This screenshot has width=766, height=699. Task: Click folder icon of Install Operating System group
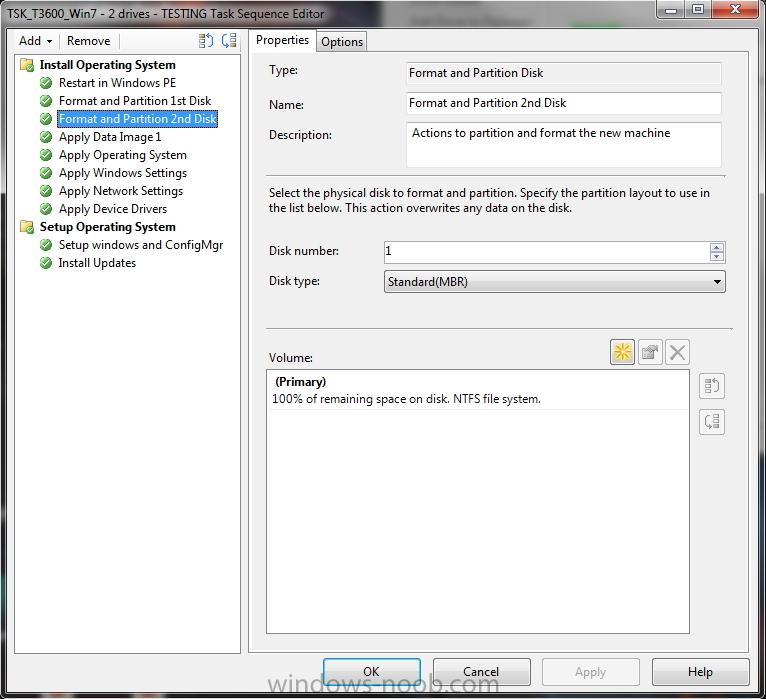click(27, 65)
